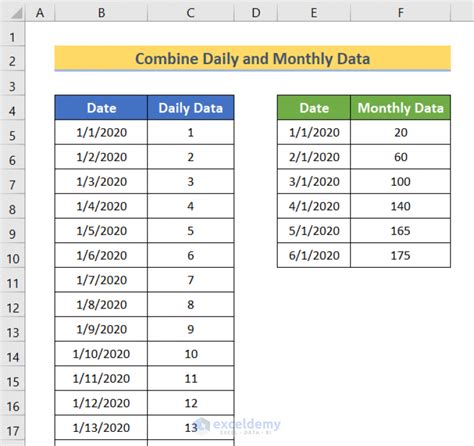Select the daily data value 8
Image resolution: width=474 pixels, height=446 pixels.
point(191,305)
